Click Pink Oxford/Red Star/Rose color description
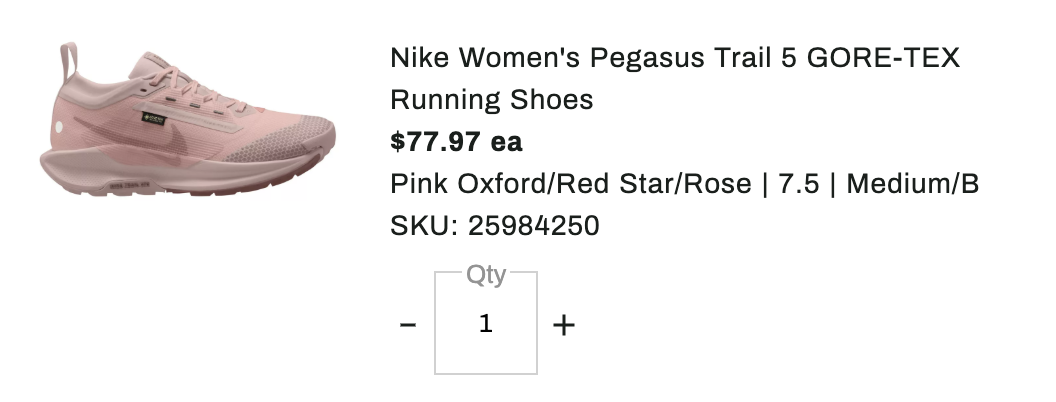Viewport: 1056px width, 402px height. click(x=570, y=184)
